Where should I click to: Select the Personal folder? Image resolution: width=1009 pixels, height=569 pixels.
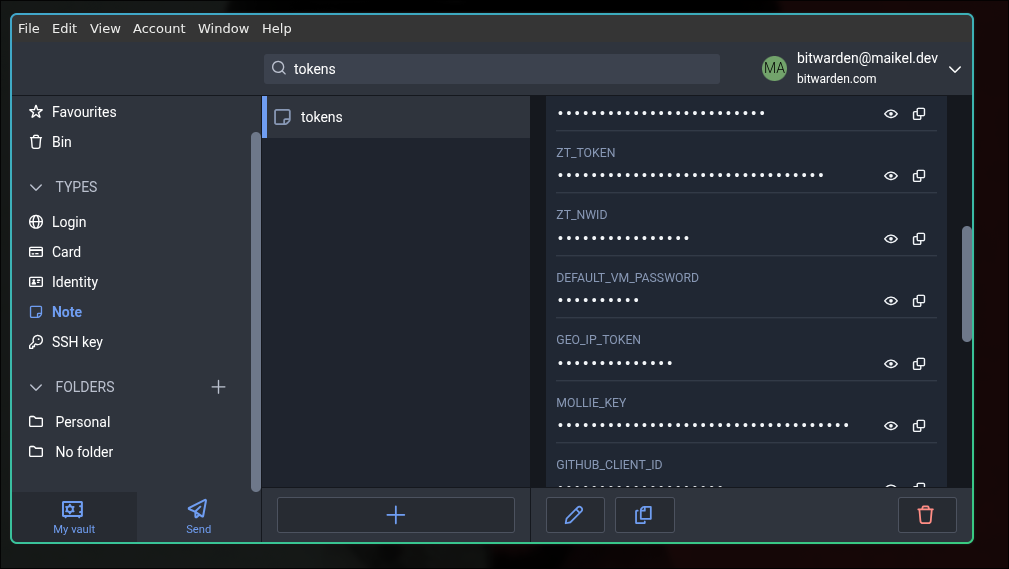coord(82,422)
